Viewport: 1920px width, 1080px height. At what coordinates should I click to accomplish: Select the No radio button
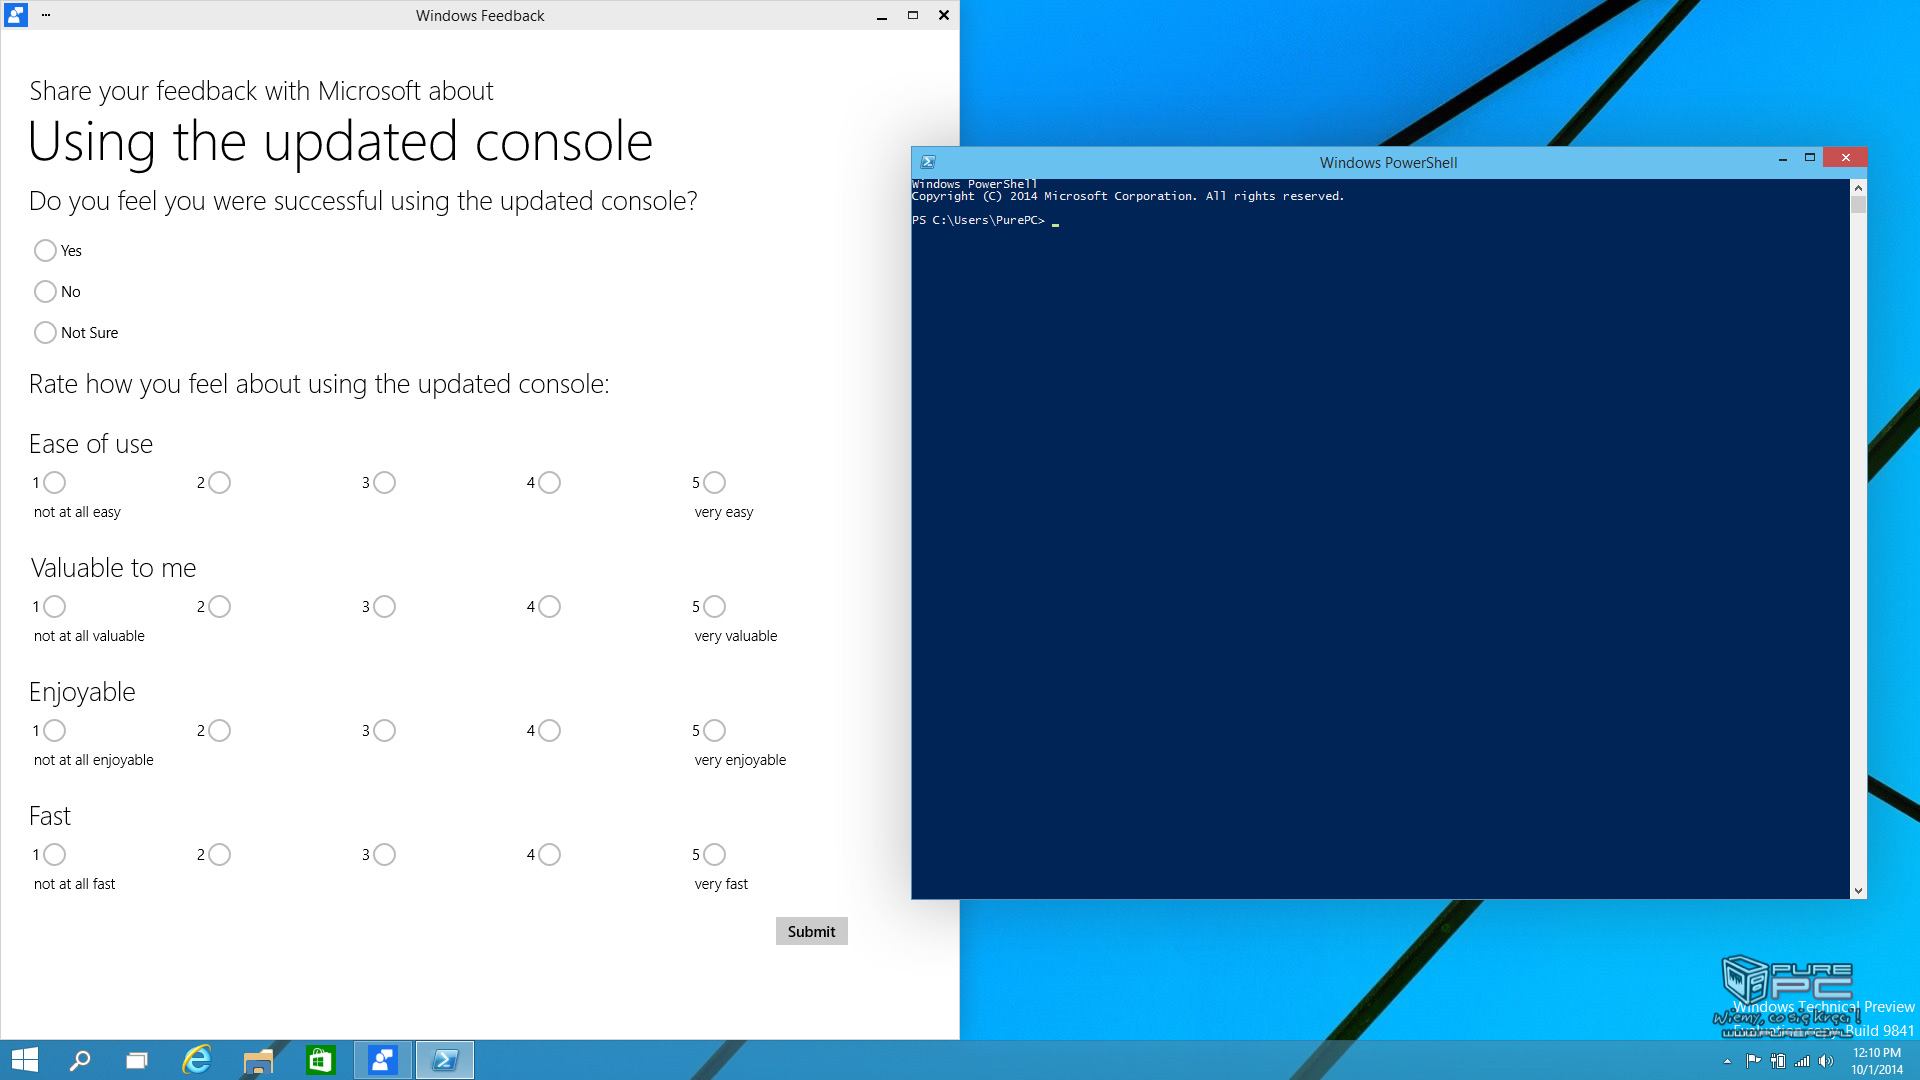[45, 291]
